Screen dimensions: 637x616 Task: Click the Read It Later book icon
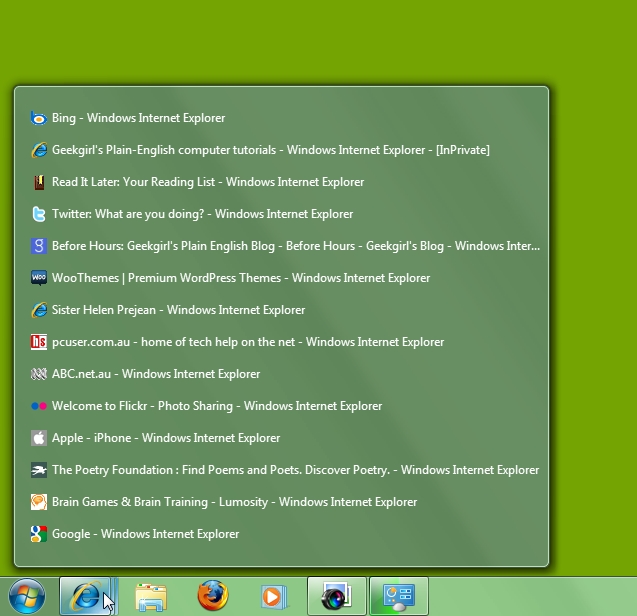(39, 182)
